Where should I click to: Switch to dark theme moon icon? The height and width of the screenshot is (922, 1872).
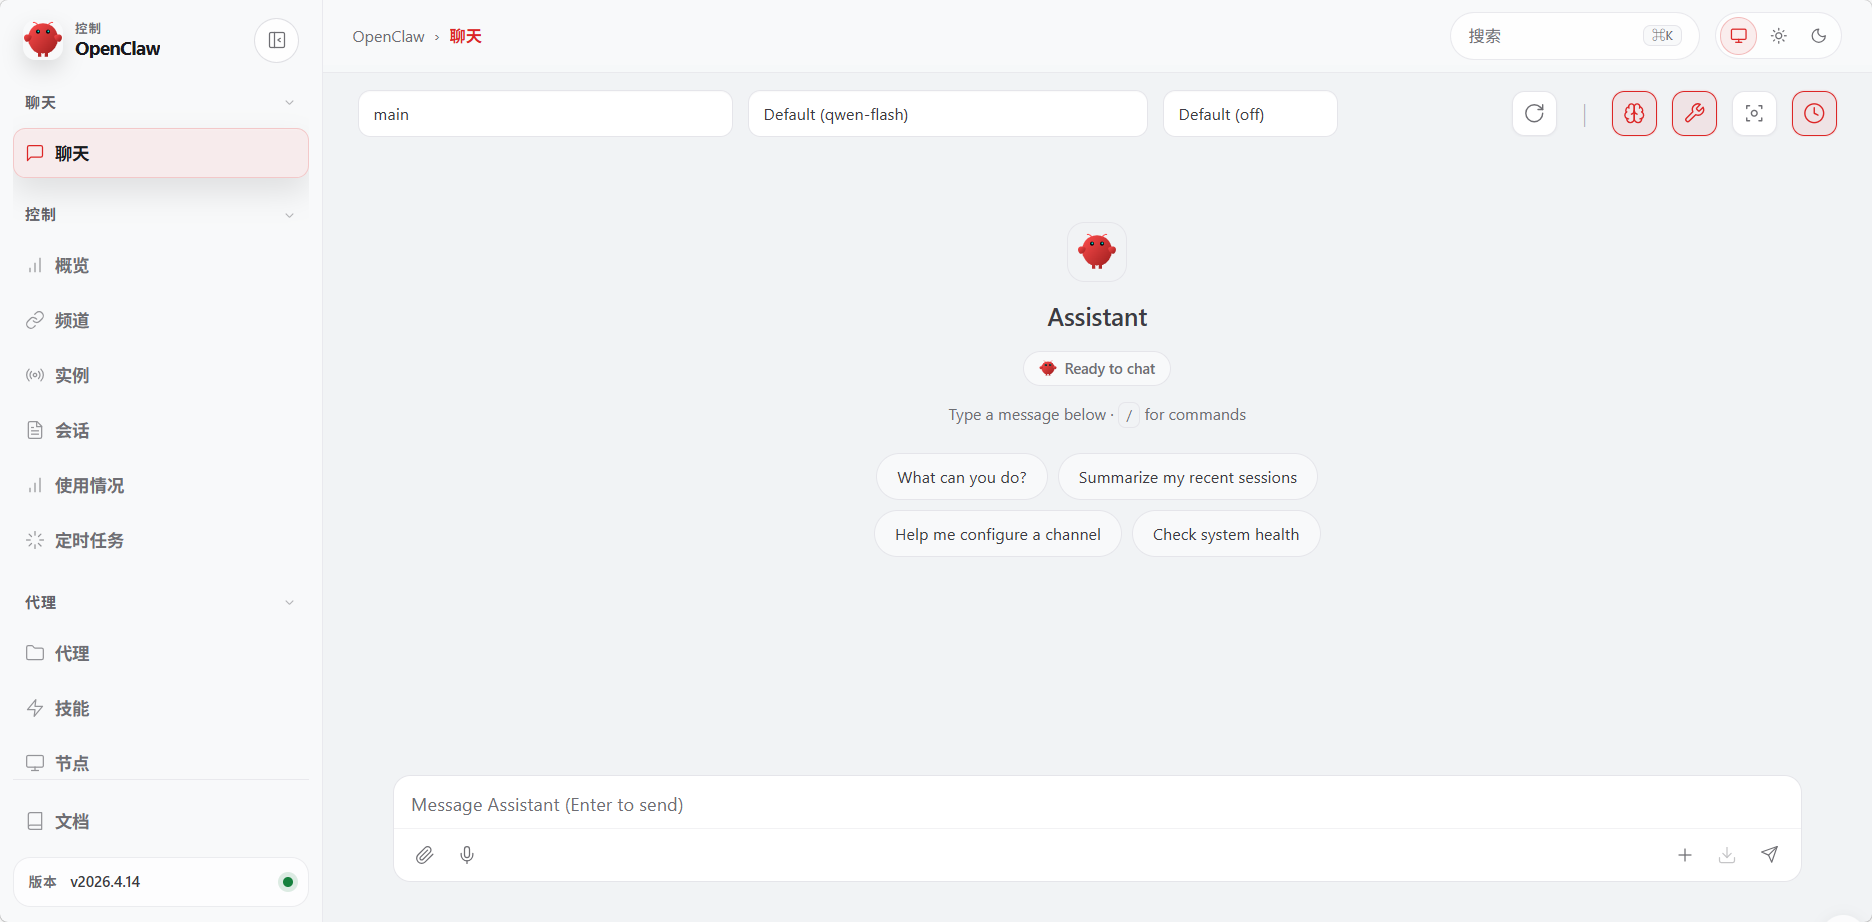pos(1819,36)
